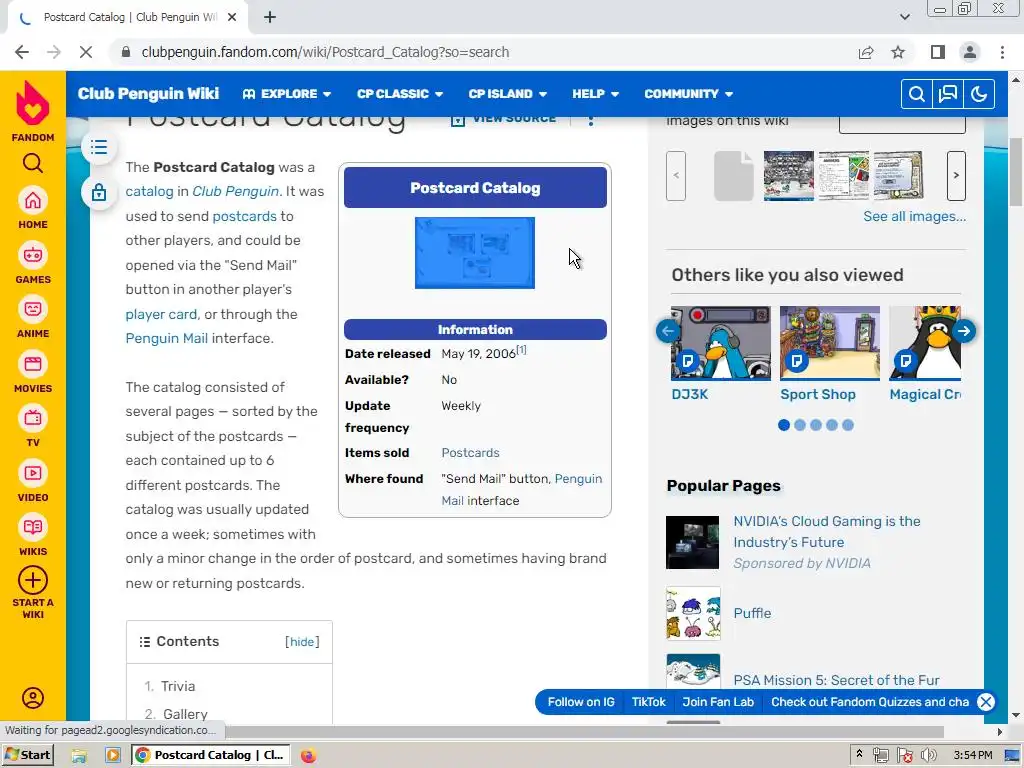Expand the COMMUNITY menu
The width and height of the screenshot is (1024, 768).
[688, 94]
